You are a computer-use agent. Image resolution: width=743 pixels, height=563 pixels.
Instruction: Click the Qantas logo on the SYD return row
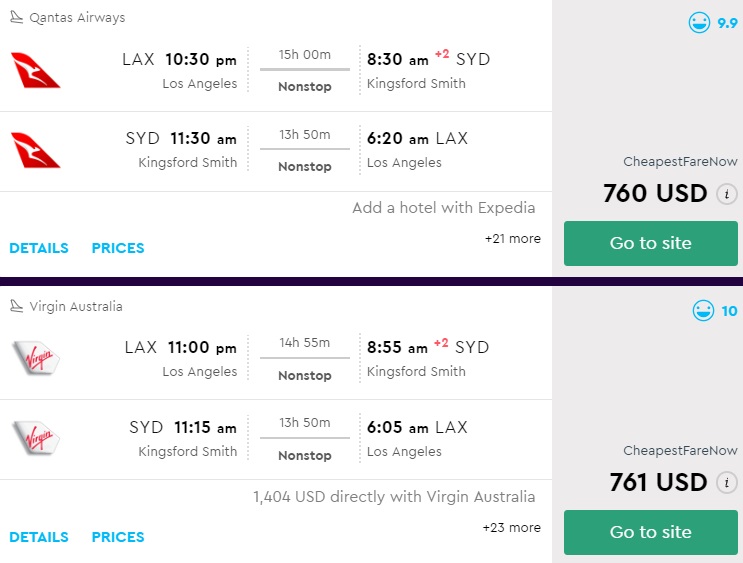click(x=36, y=150)
